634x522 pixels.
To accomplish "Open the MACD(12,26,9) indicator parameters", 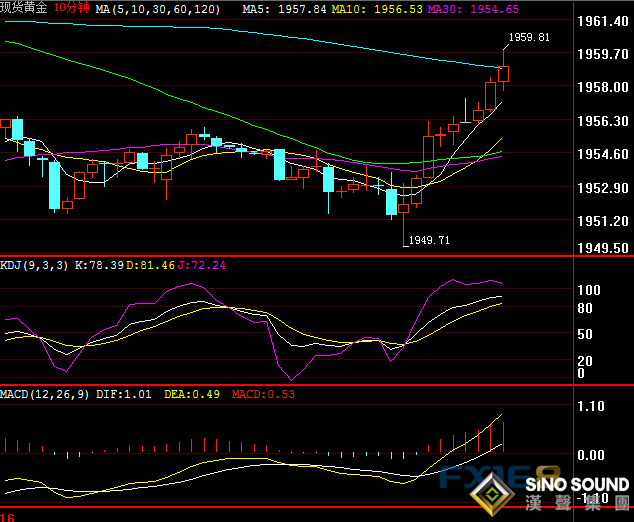I will coord(45,394).
